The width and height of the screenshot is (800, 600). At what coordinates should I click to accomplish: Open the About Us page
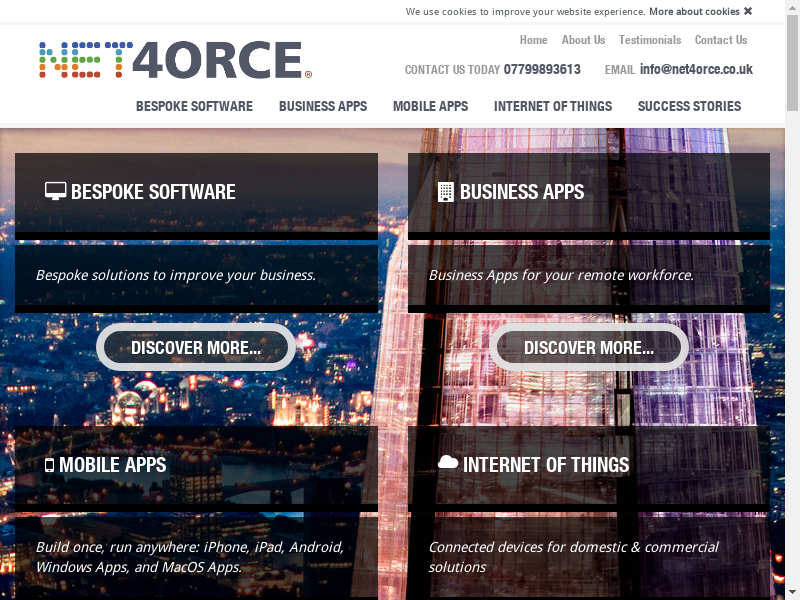(x=583, y=40)
